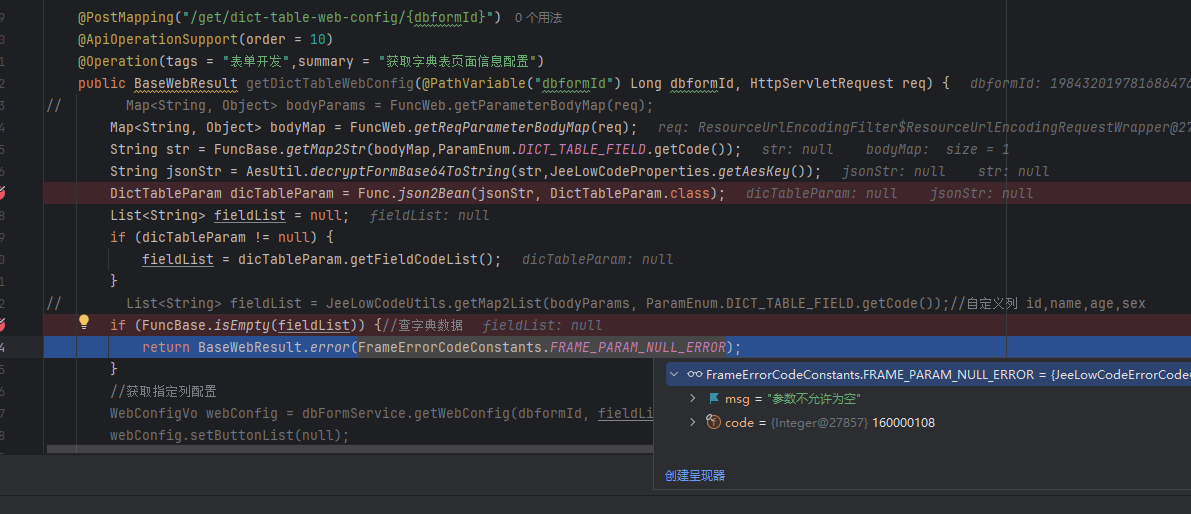Expand the code Integer field node
The width and height of the screenshot is (1191, 514).
[x=693, y=423]
